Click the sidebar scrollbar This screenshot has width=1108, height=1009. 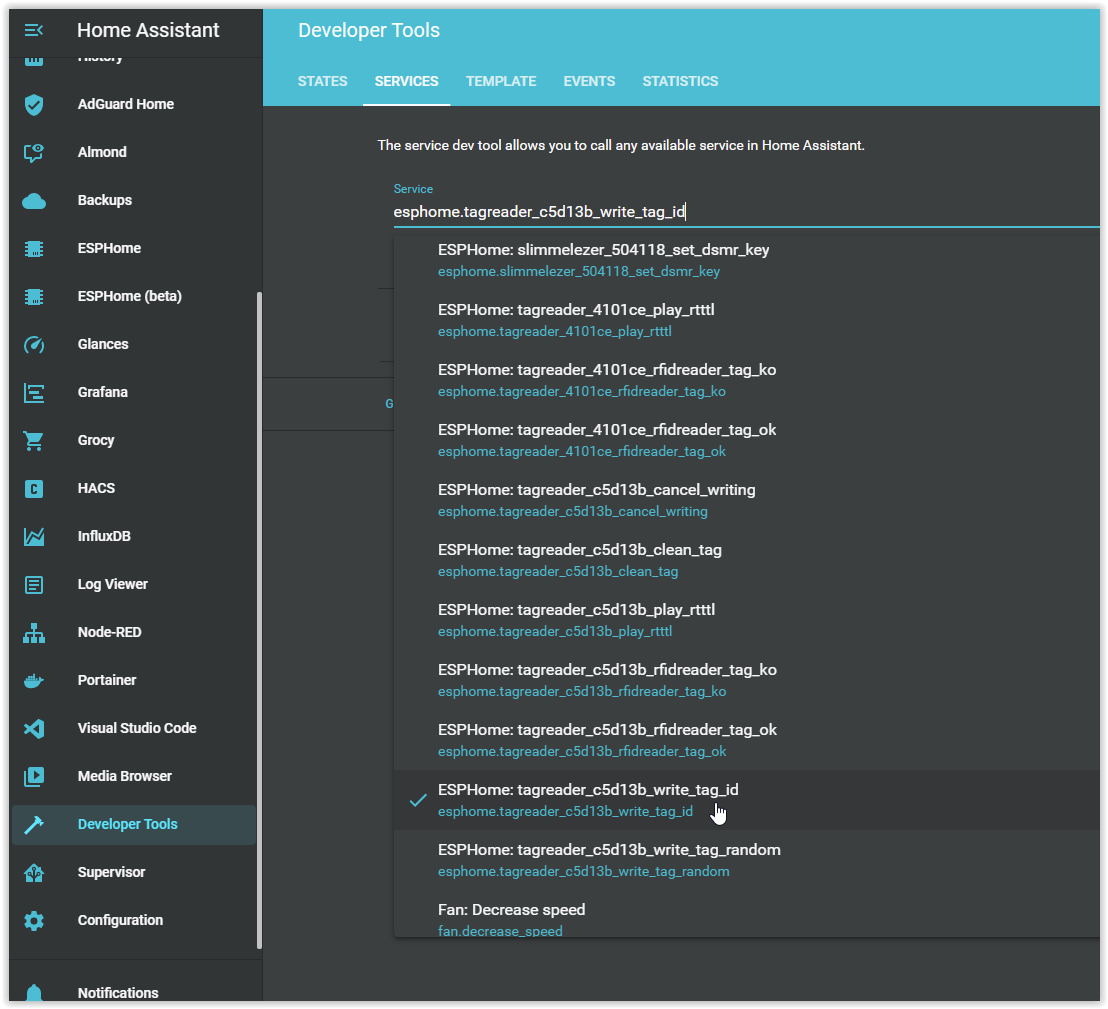(x=259, y=620)
